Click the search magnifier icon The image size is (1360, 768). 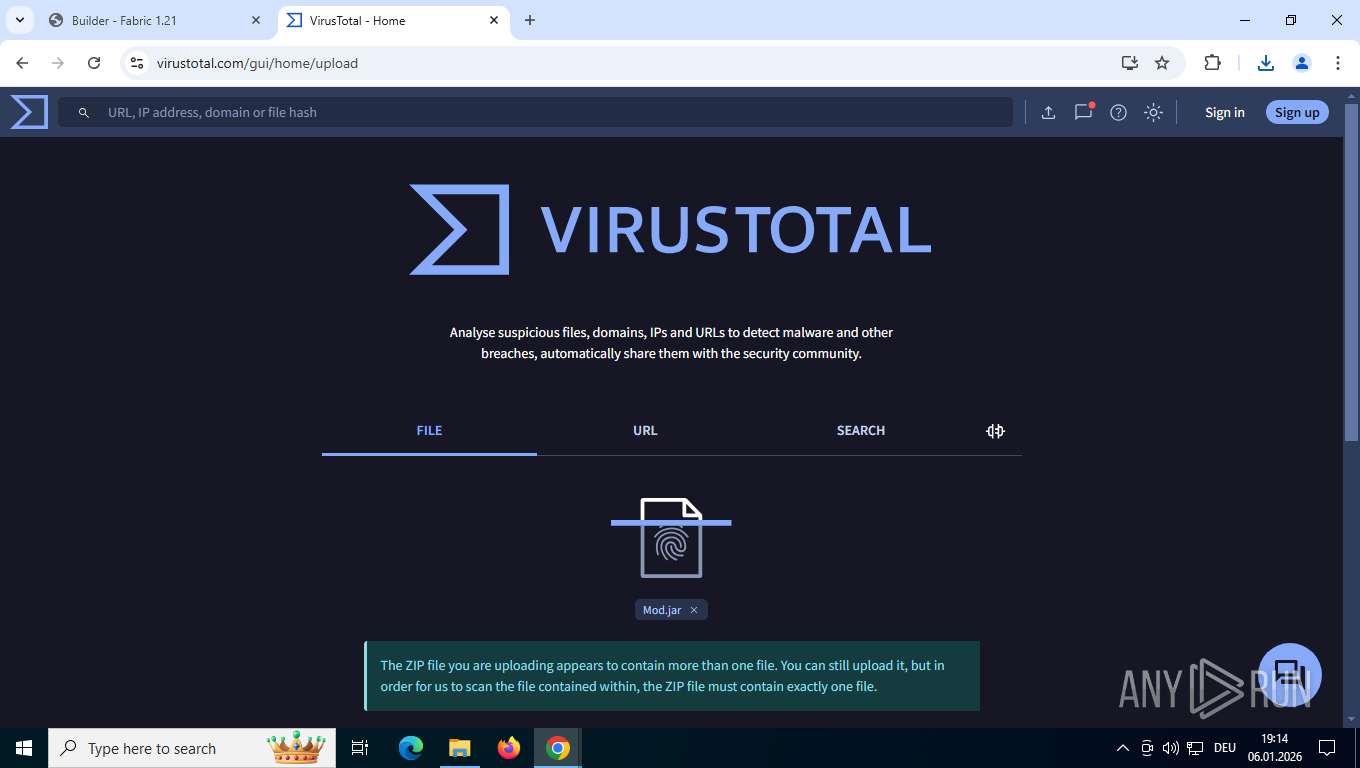(84, 113)
